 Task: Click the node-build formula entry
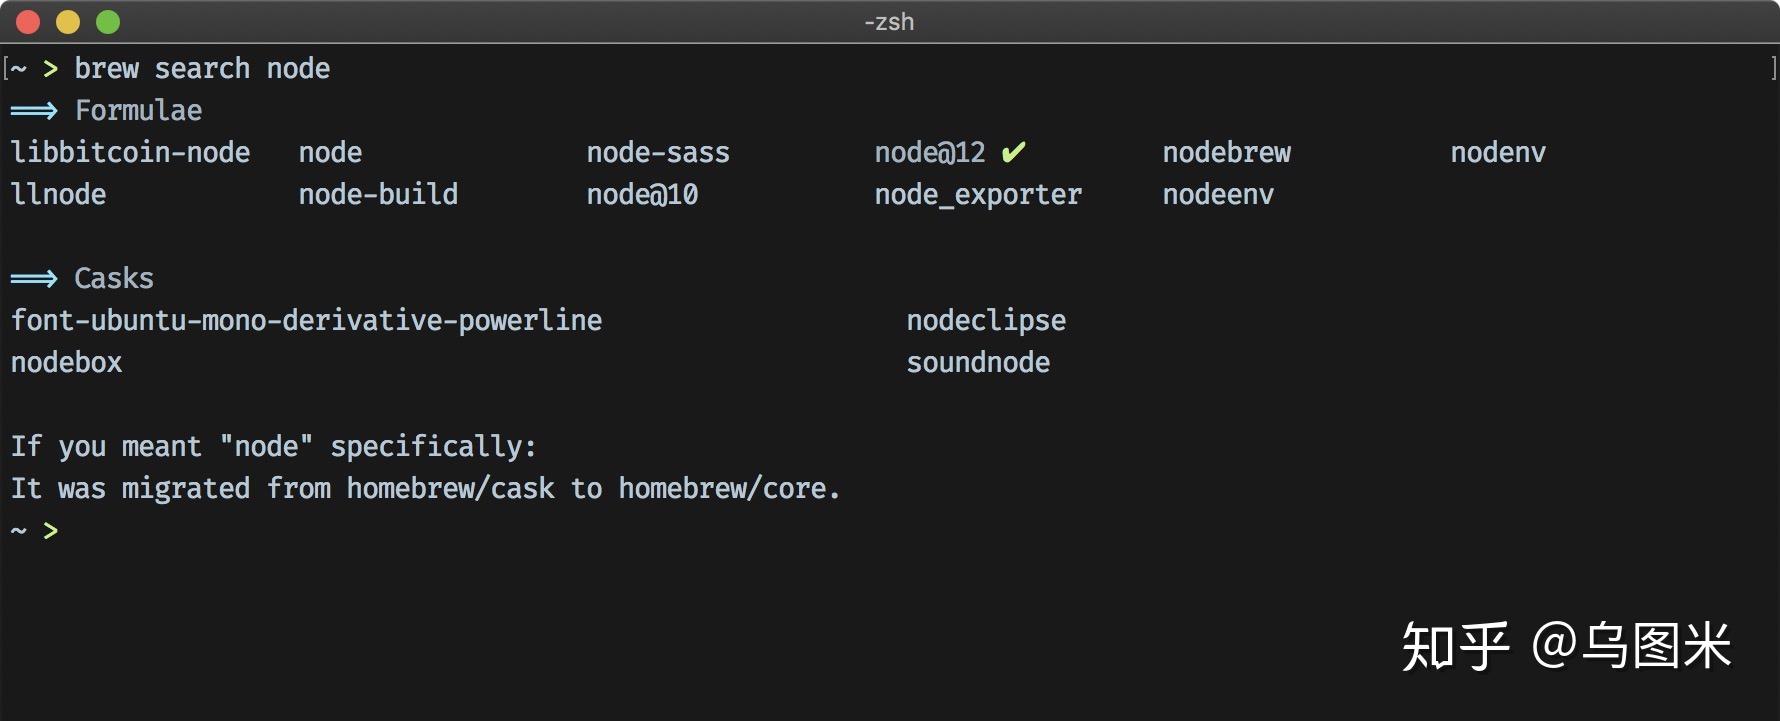378,195
